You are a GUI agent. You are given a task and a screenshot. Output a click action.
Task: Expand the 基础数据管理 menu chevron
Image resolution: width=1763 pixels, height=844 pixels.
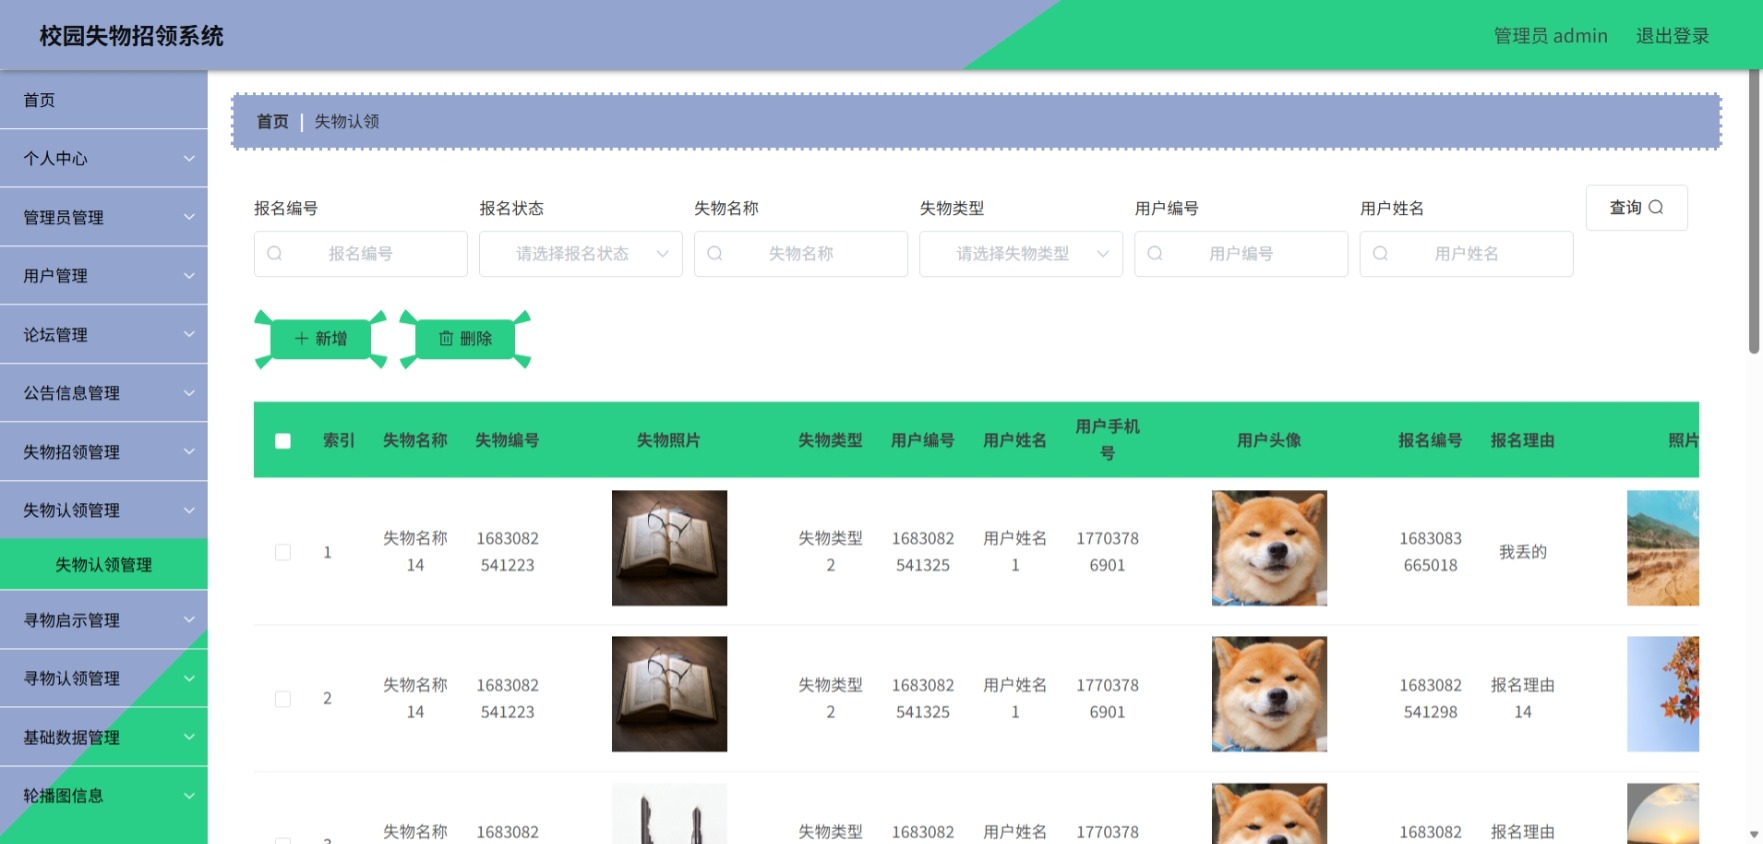click(x=189, y=737)
